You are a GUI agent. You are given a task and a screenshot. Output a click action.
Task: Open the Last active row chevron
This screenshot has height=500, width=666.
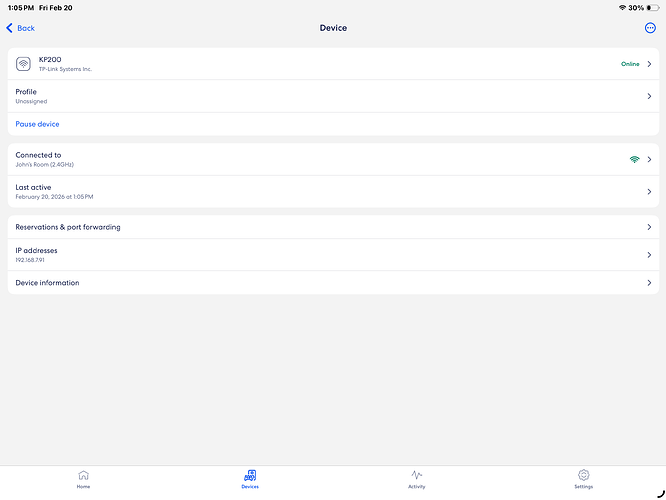tap(649, 192)
